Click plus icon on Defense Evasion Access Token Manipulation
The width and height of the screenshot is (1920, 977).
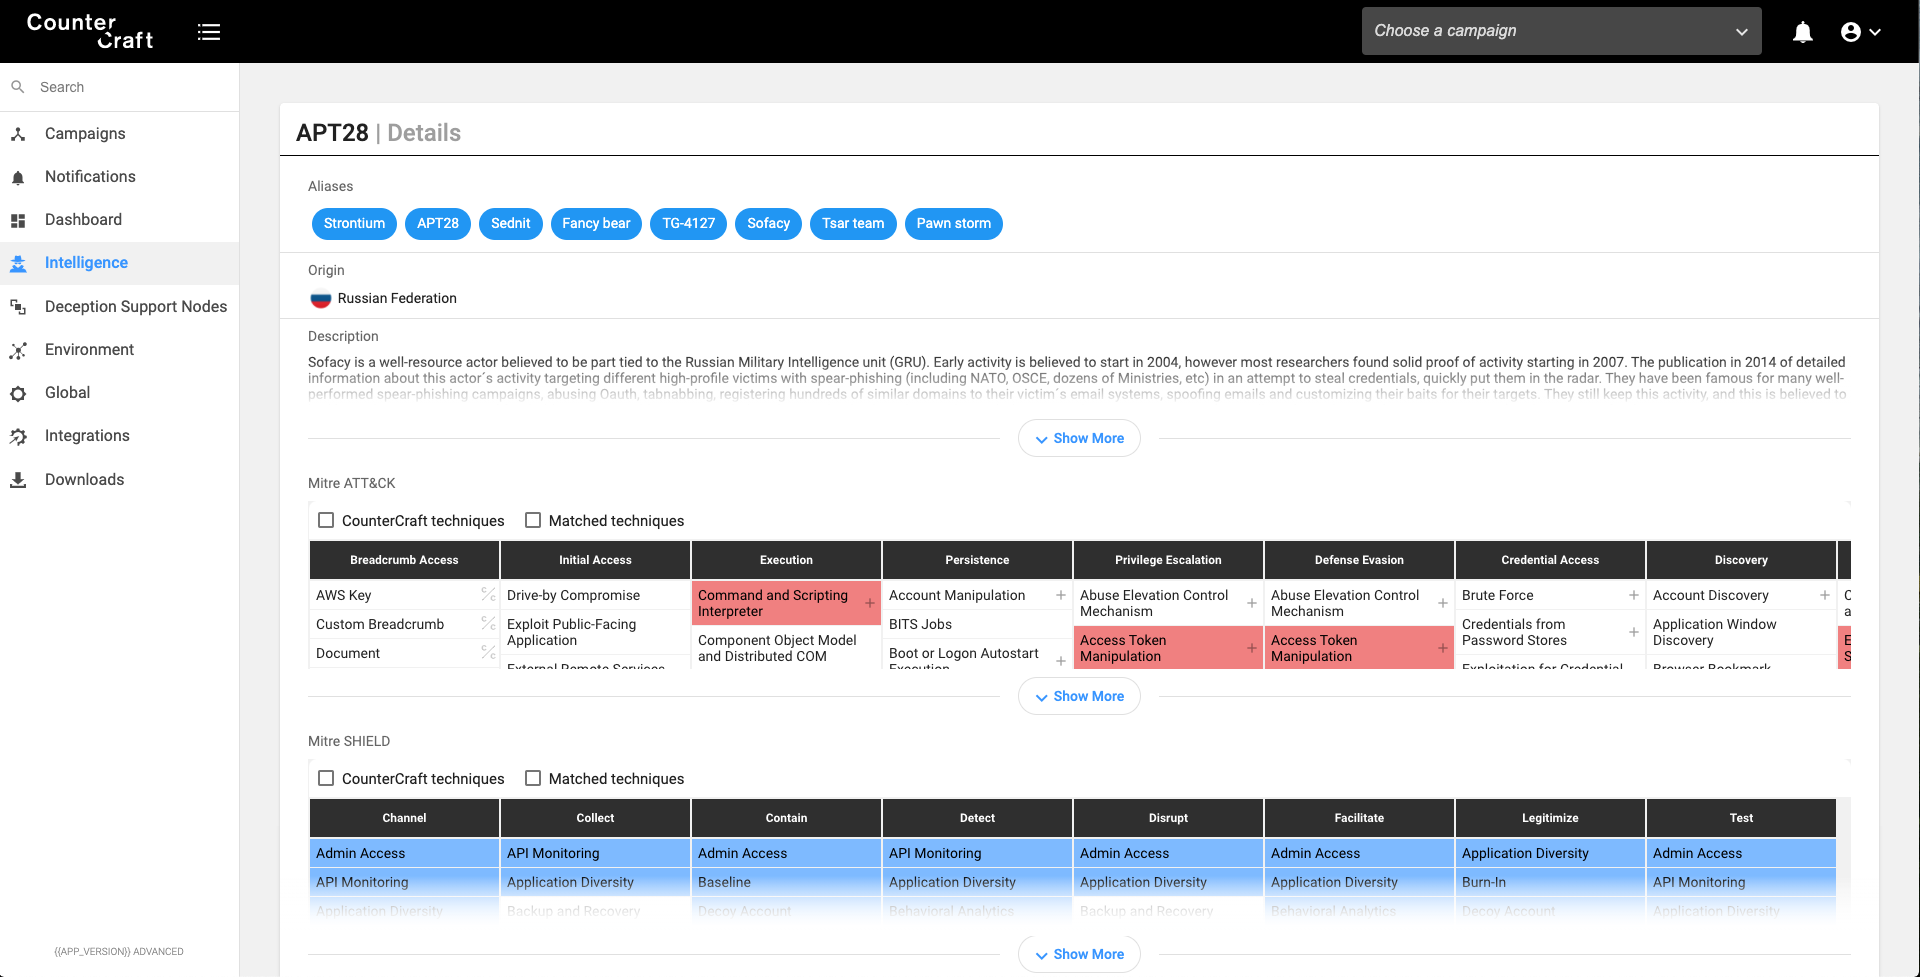click(1443, 648)
